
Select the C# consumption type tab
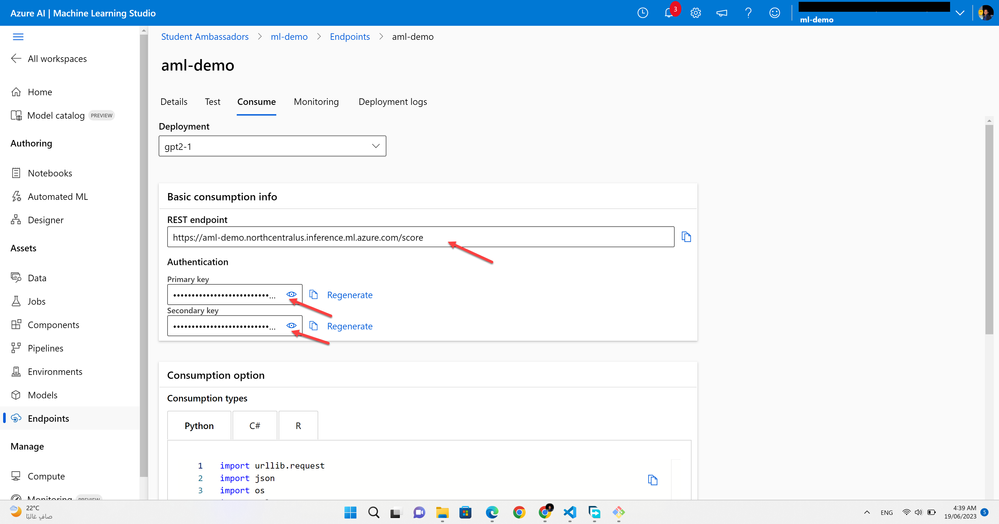(255, 426)
